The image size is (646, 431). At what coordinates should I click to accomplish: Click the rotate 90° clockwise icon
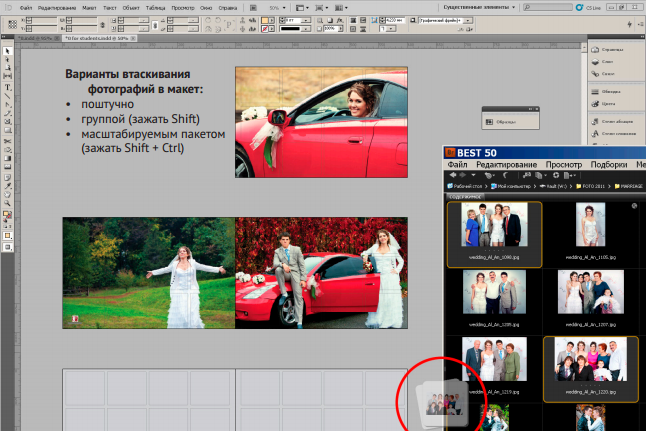click(x=208, y=20)
